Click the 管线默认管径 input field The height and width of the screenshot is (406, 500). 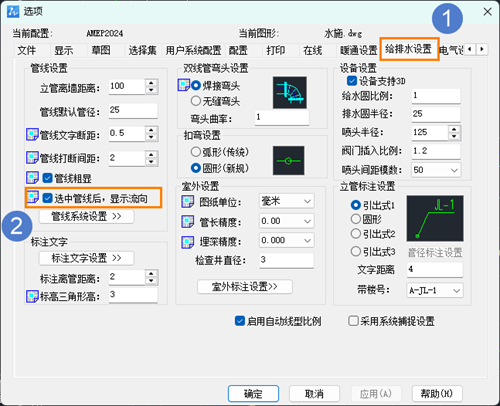tap(133, 110)
